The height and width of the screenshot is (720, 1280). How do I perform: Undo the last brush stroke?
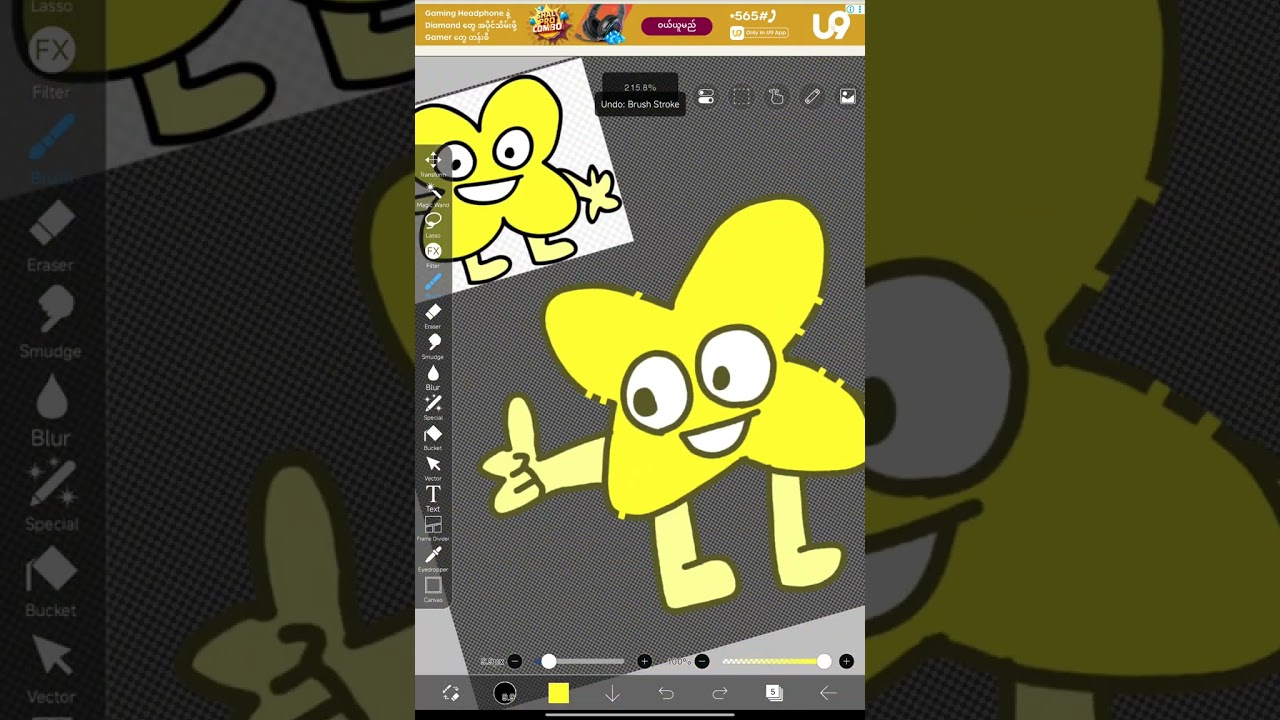click(x=666, y=693)
